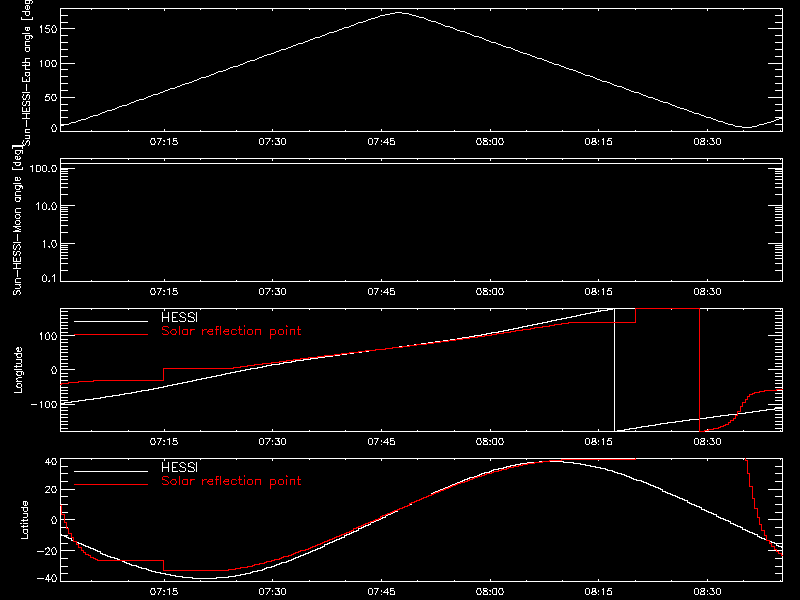This screenshot has height=600, width=800.
Task: Click 07:15 under the Earth angle plot
Action: 164,142
